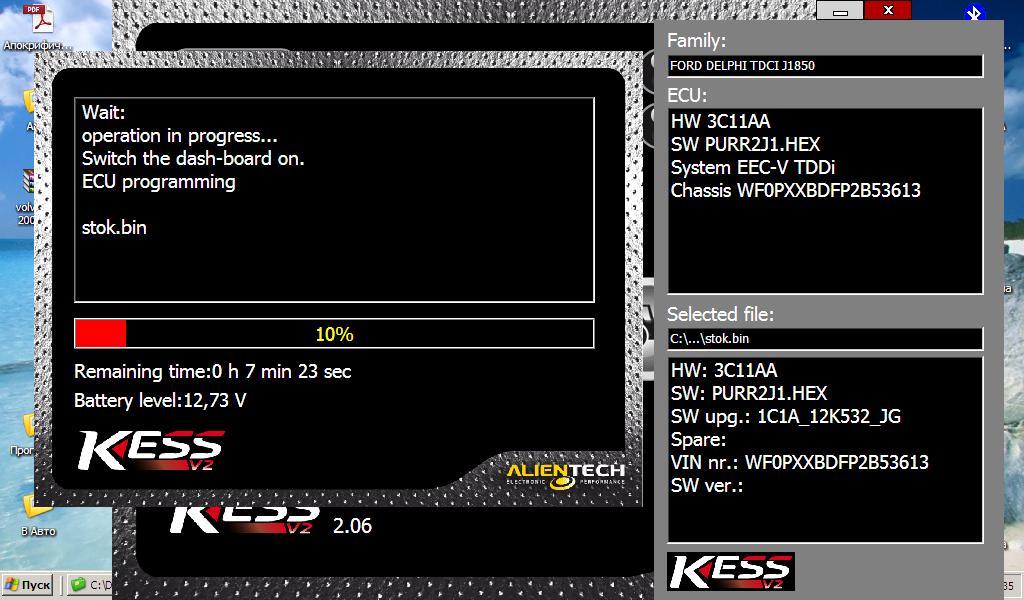Viewport: 1024px width, 600px height.
Task: Click the "Wait:" line in the message box
Action: point(103,112)
